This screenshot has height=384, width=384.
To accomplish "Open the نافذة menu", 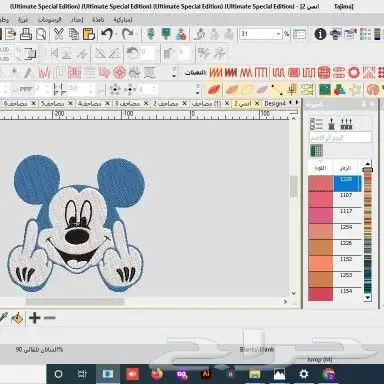I will pyautogui.click(x=98, y=20).
